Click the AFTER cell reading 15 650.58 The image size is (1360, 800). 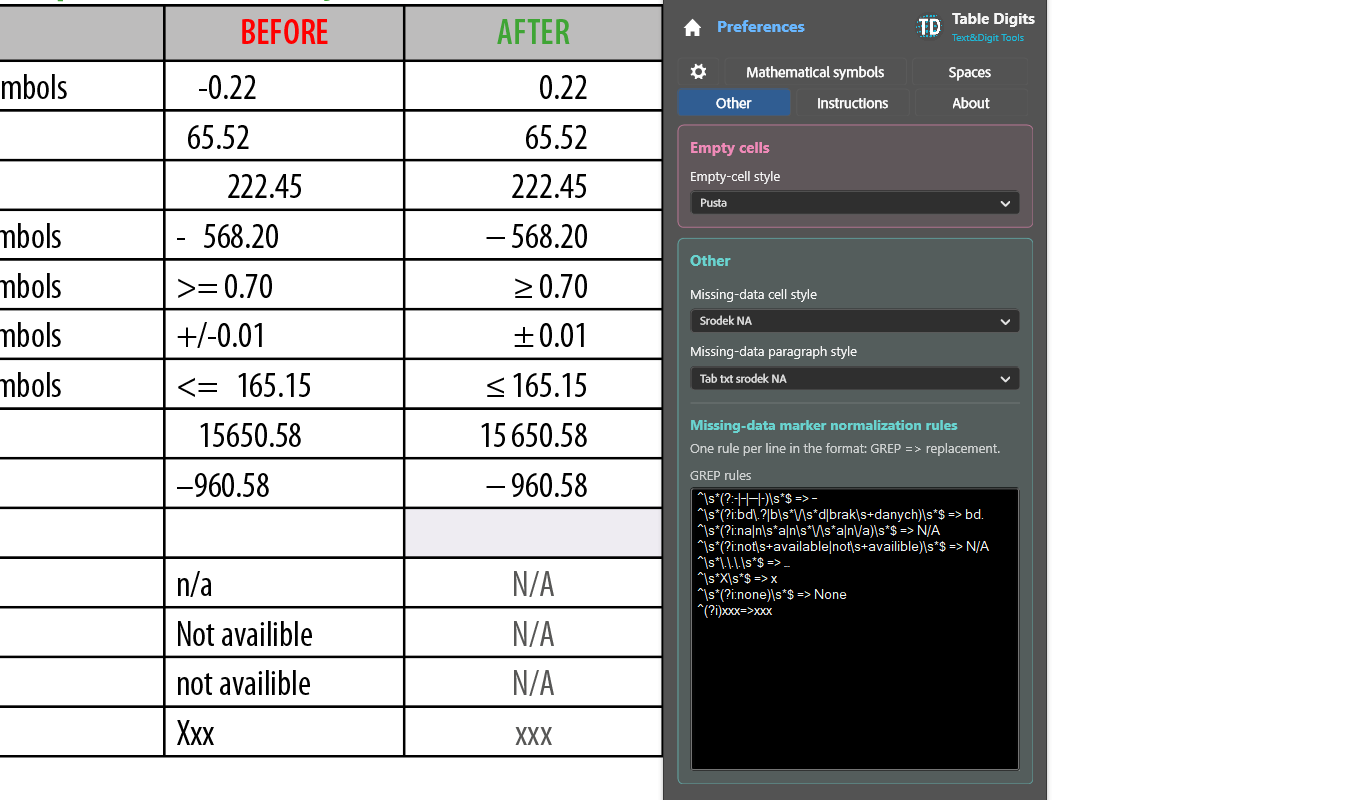[533, 434]
